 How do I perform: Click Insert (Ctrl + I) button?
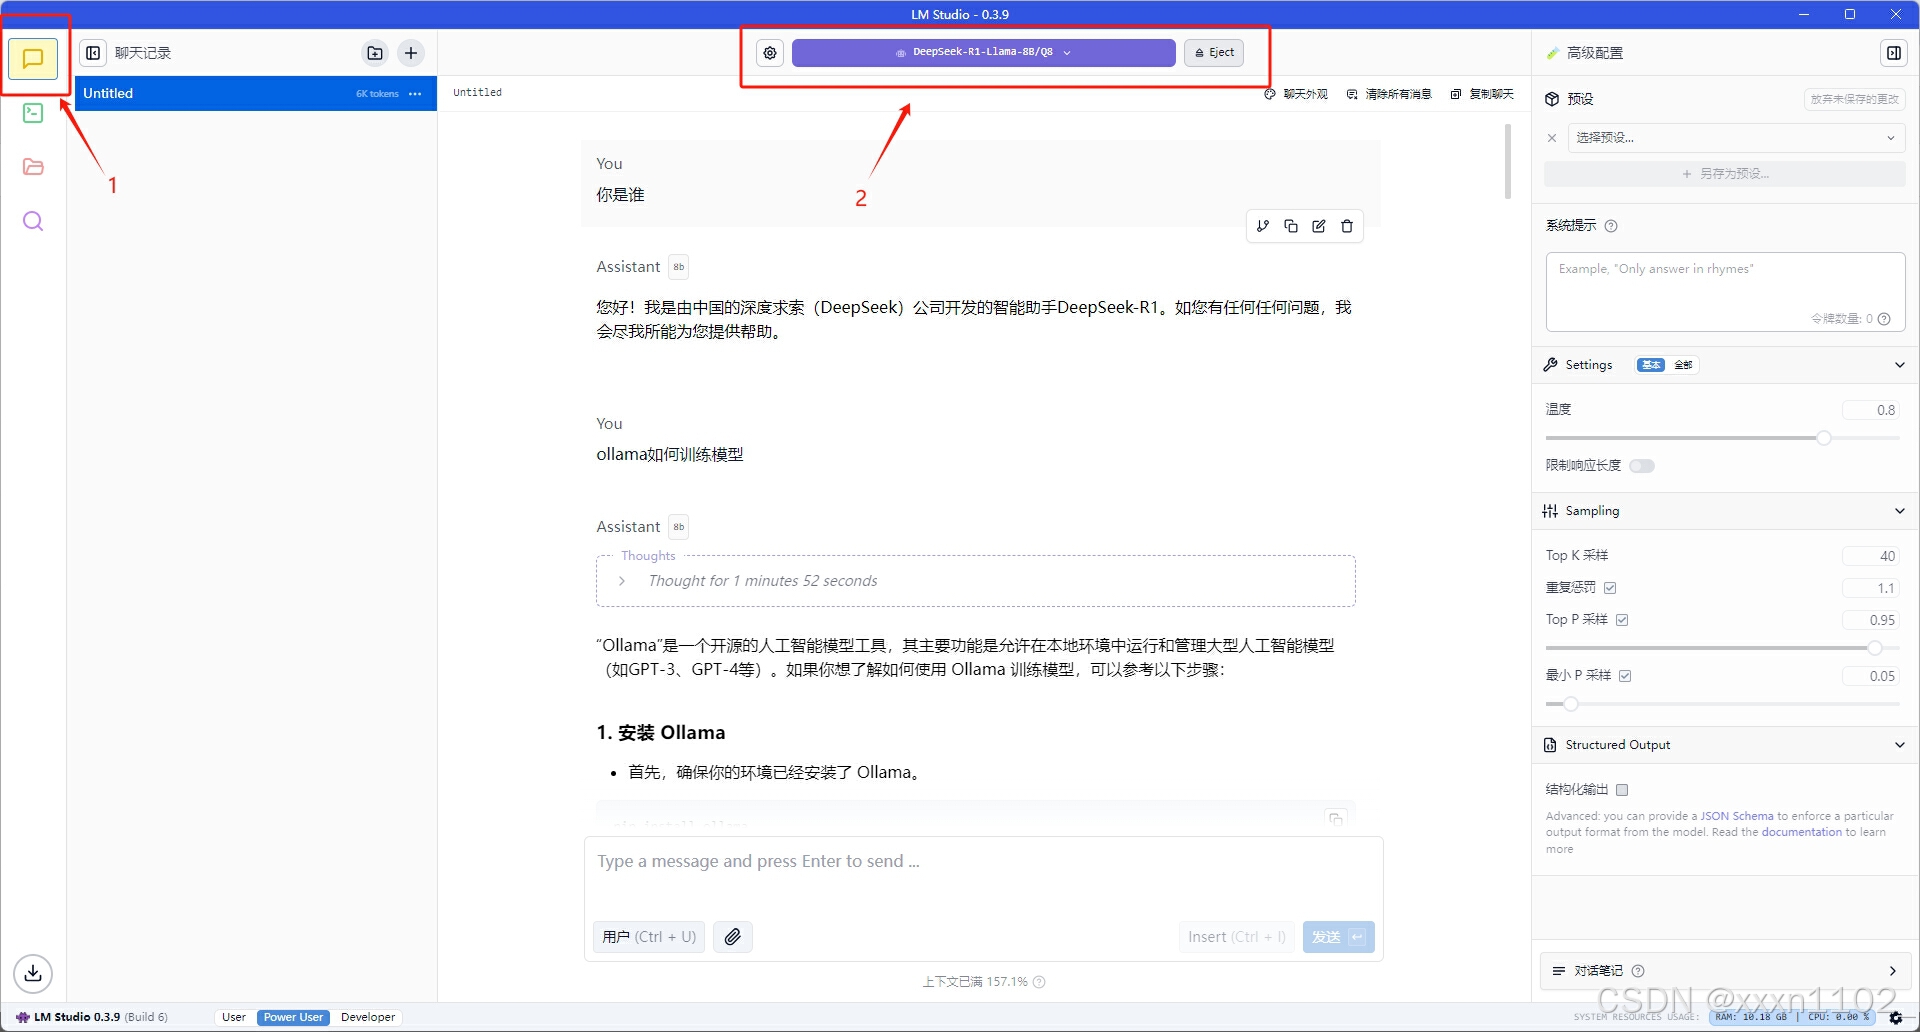pos(1237,937)
